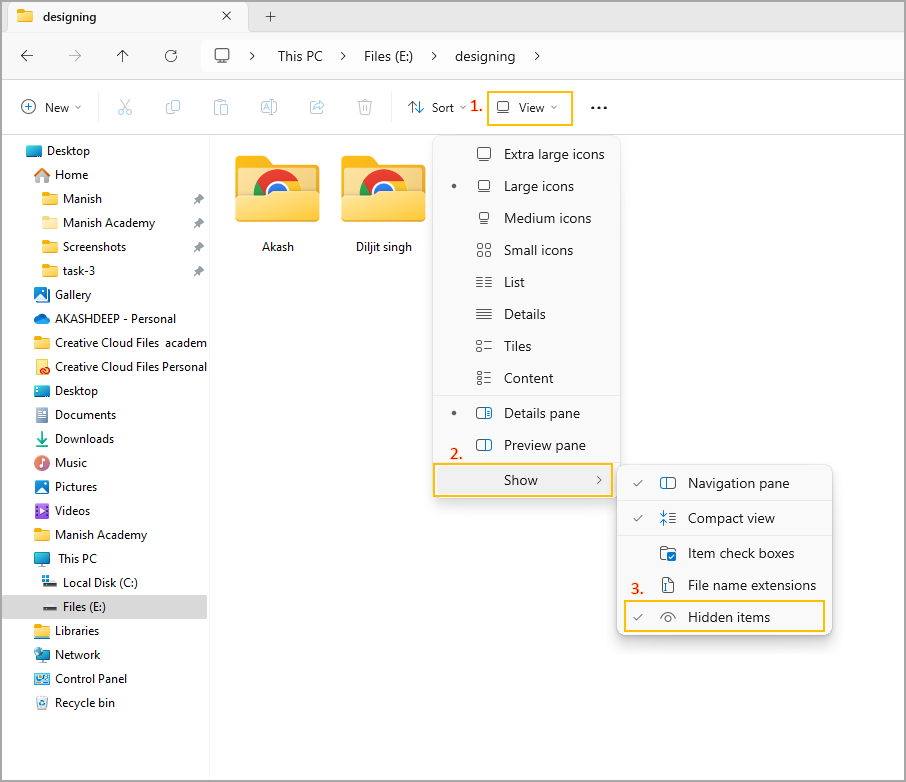This screenshot has height=782, width=906.
Task: Select Extra large icons view
Action: [553, 154]
